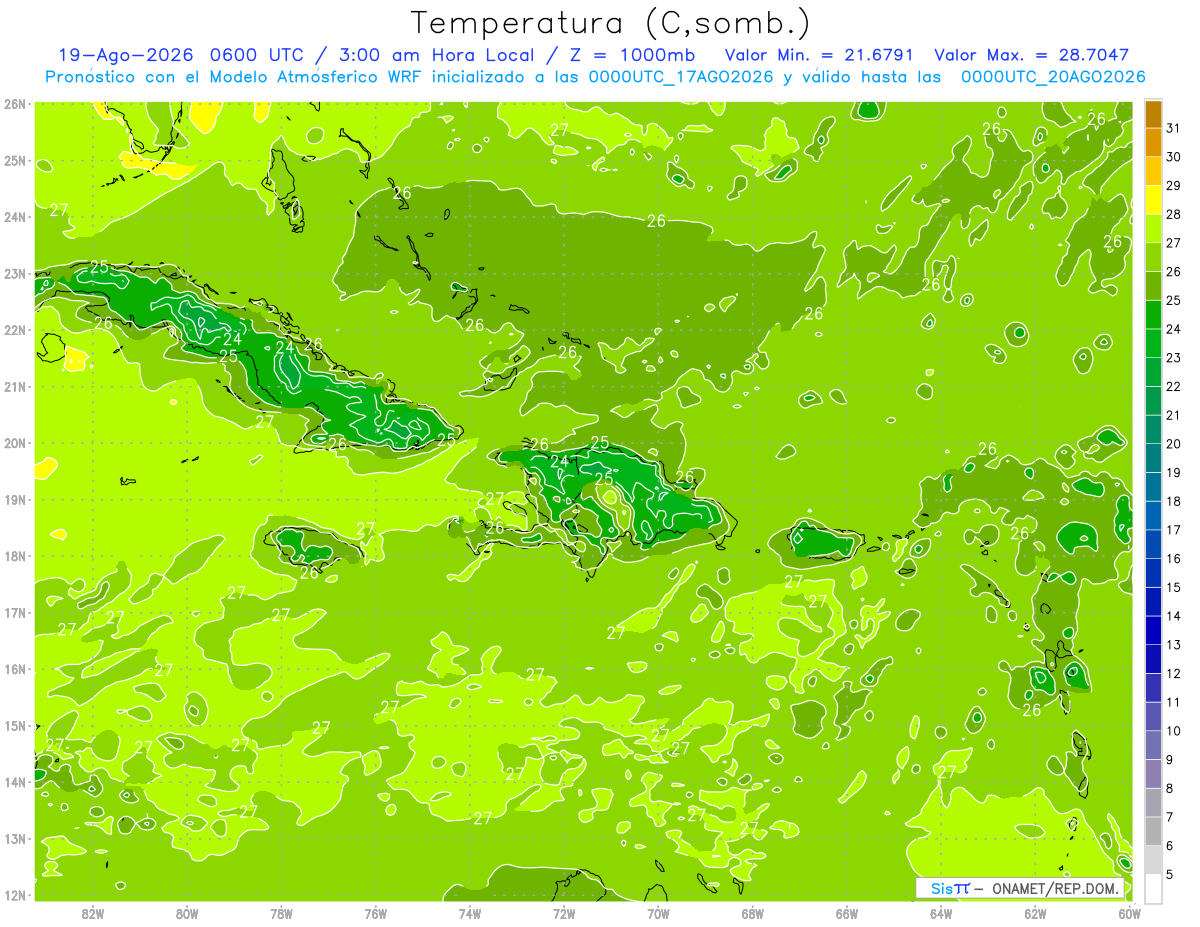The image size is (1200, 927).
Task: Click "Valor Max. = 28.7047" text
Action: click(1032, 55)
